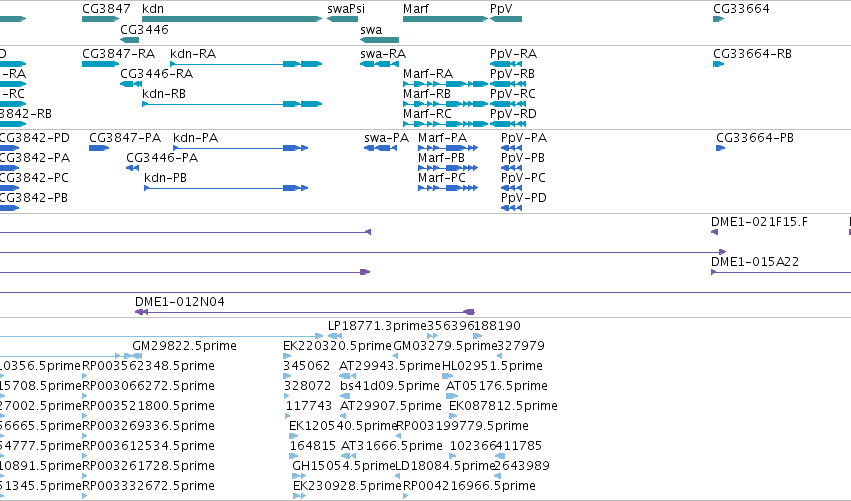Select the CG33664-PB protein label
Image resolution: width=851 pixels, height=501 pixels.
(x=755, y=138)
